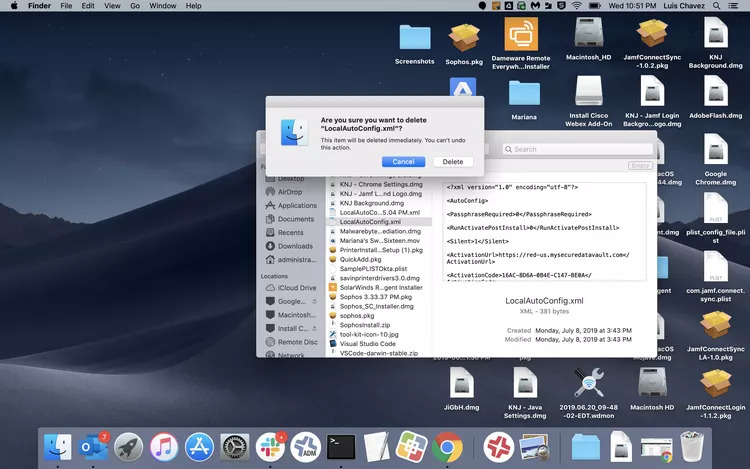
Task: Eject the Google volume in sidebar
Action: pyautogui.click(x=314, y=301)
